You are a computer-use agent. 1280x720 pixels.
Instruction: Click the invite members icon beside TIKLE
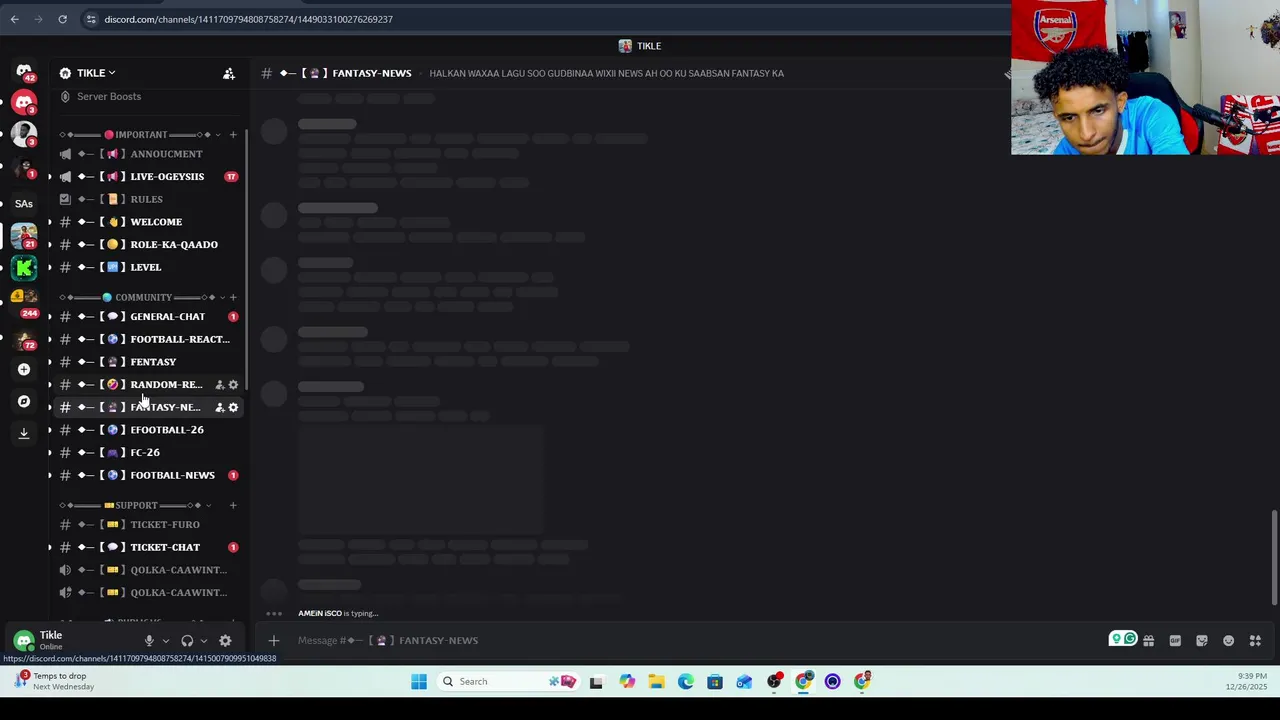[229, 73]
